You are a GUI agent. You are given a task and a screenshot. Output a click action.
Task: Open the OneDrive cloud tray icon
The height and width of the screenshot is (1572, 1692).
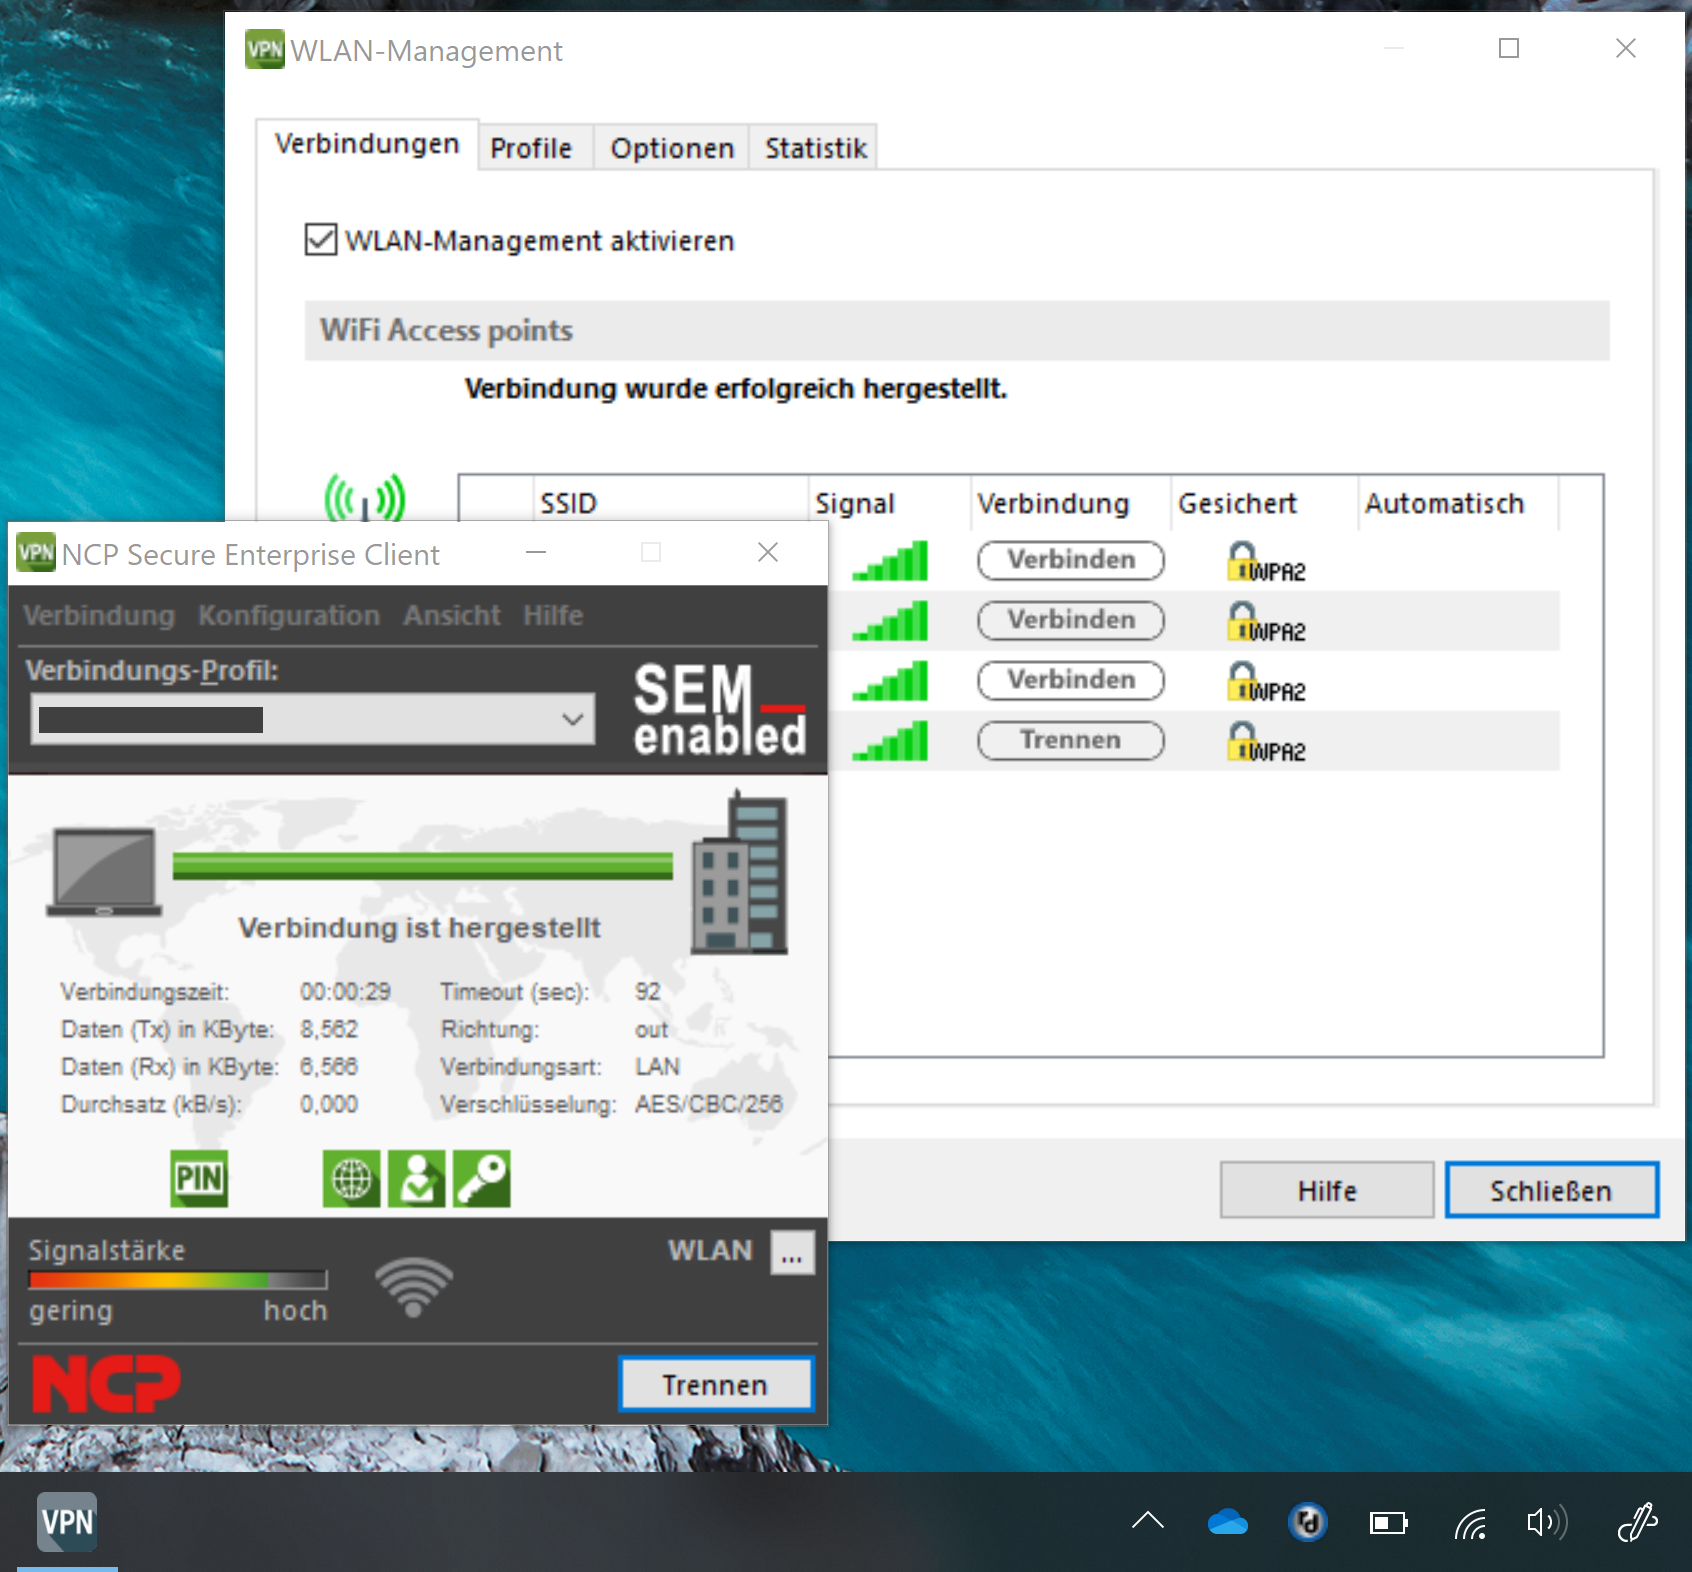click(x=1227, y=1522)
